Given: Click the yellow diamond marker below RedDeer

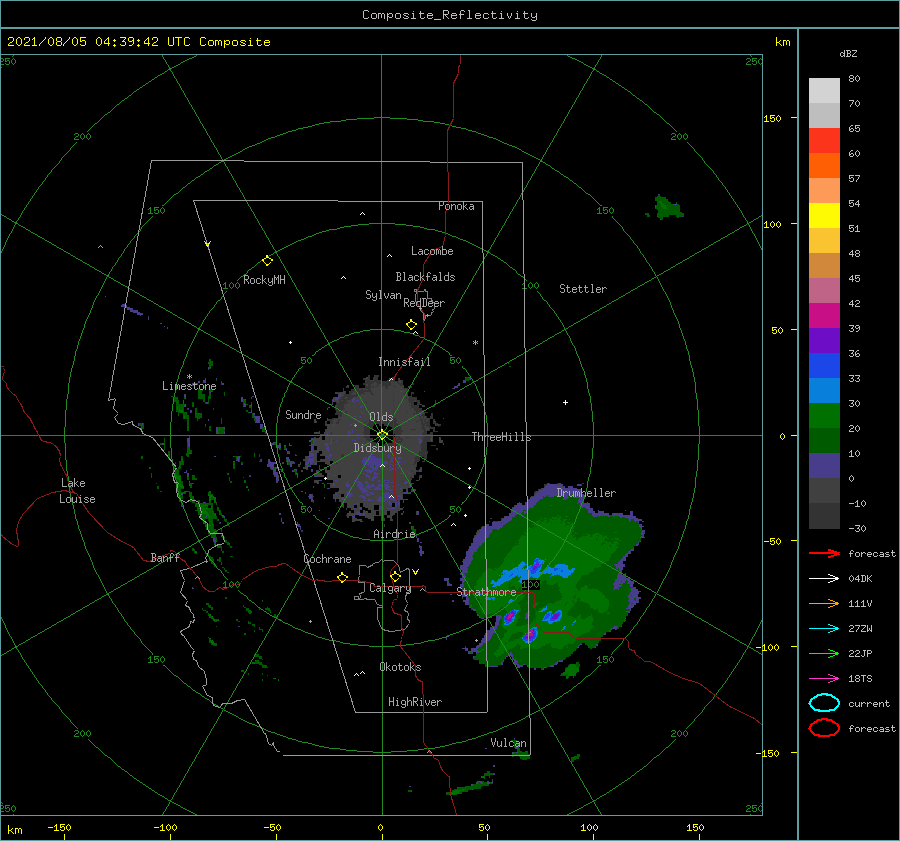Looking at the screenshot, I should click(412, 325).
